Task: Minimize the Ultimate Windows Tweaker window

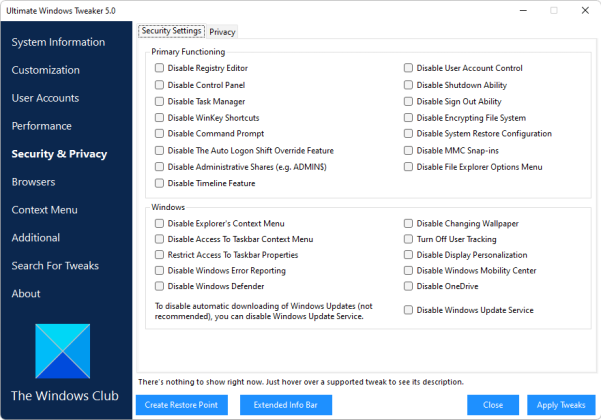Action: (523, 10)
